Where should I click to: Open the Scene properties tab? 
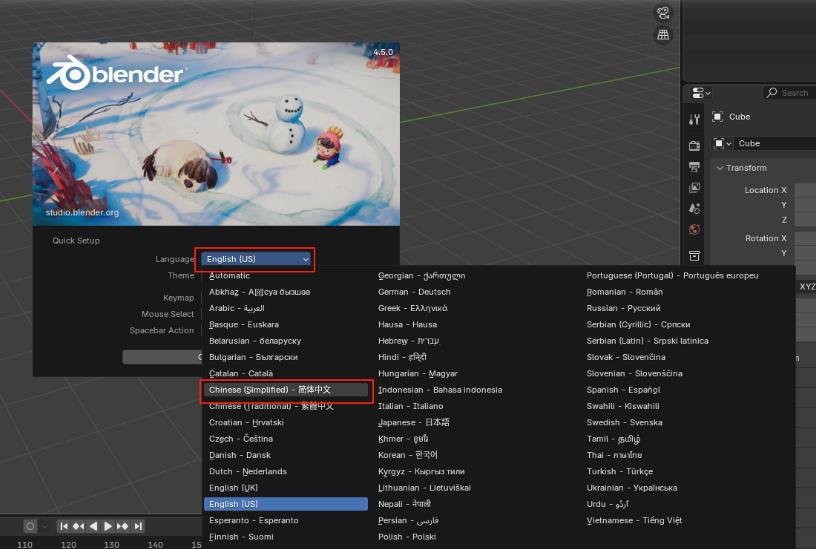694,209
